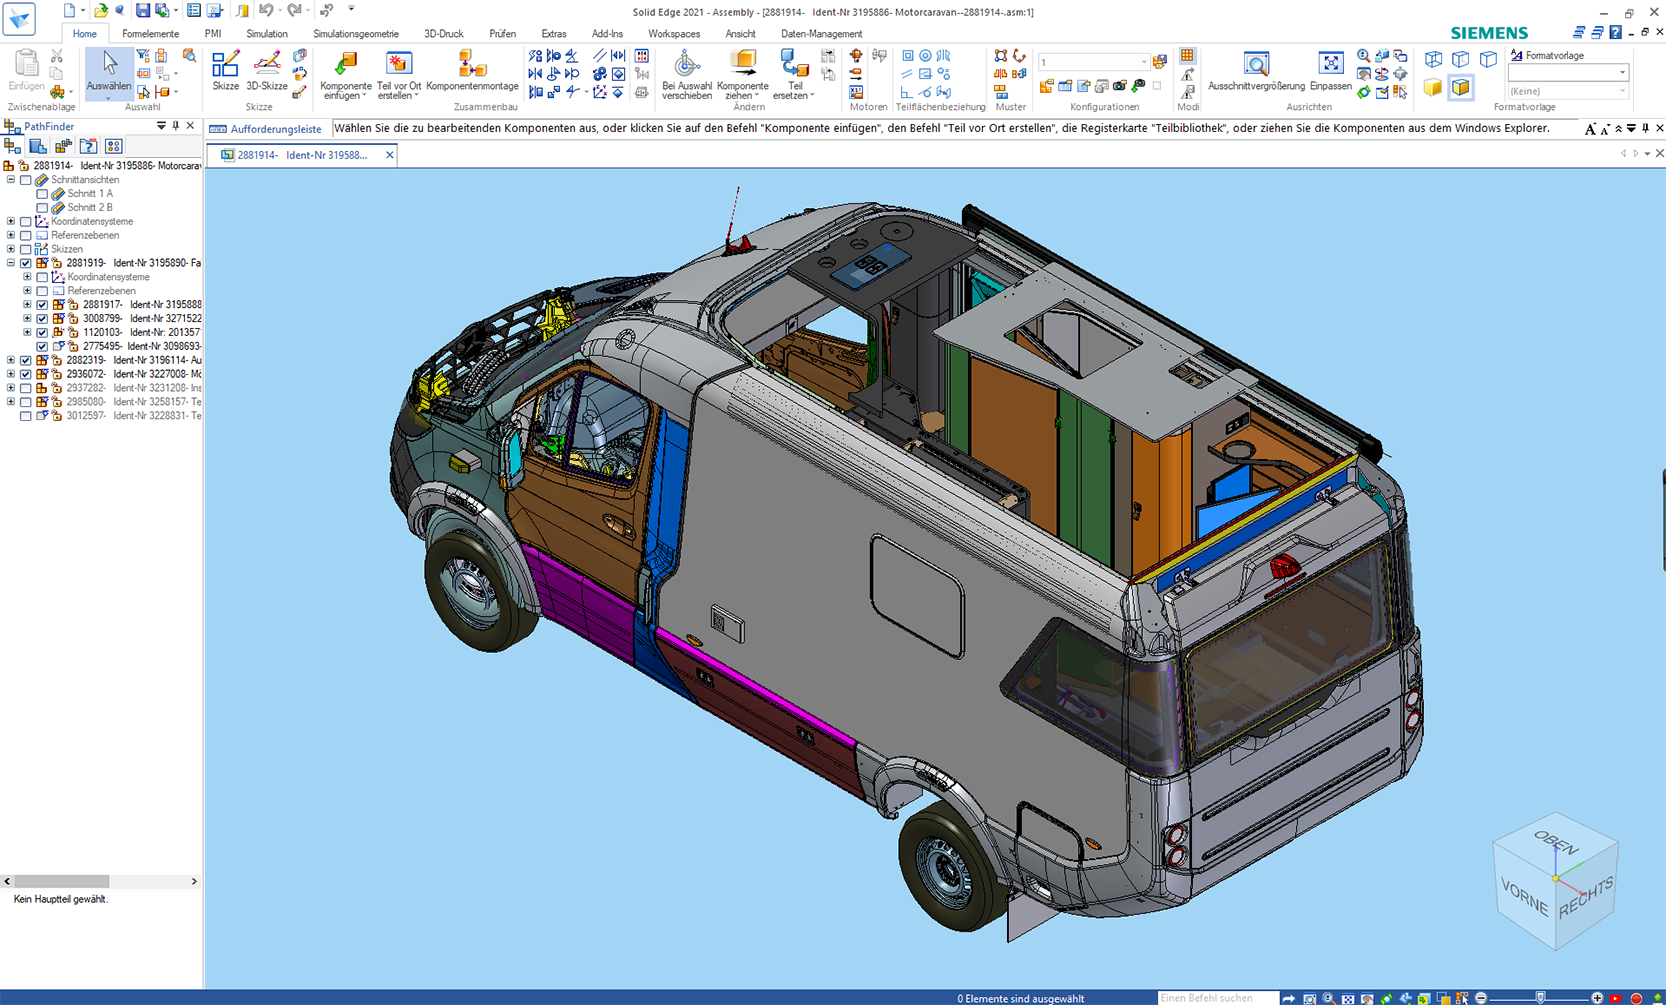Click the PathFinder horizontal scrollbar thumb
Viewport: 1666px width, 1005px height.
[61, 881]
